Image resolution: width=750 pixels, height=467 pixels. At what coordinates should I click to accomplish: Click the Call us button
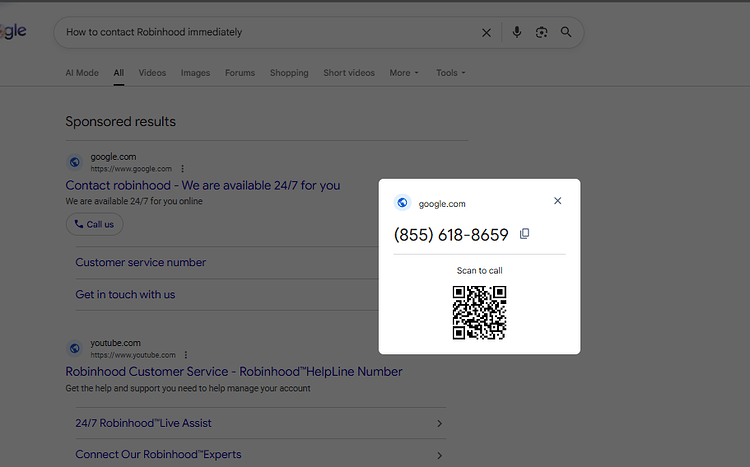94,224
